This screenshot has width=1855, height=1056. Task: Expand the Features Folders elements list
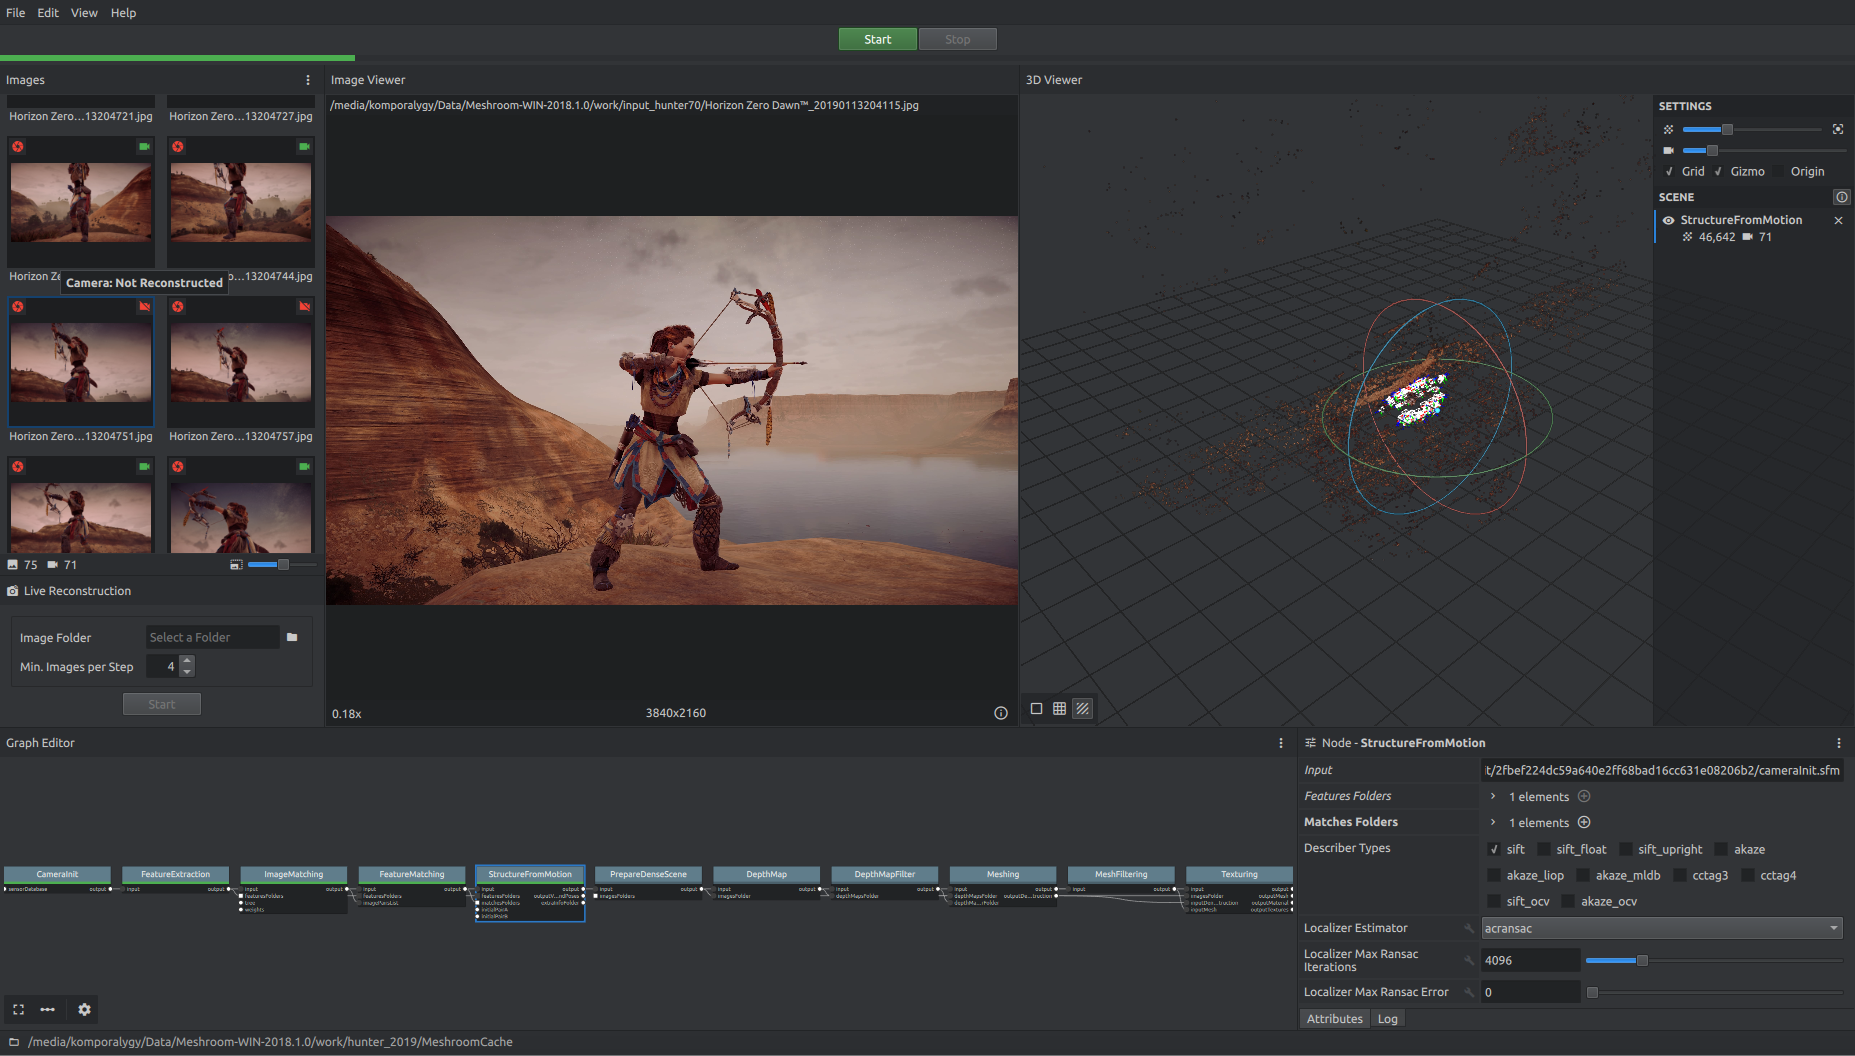1493,797
